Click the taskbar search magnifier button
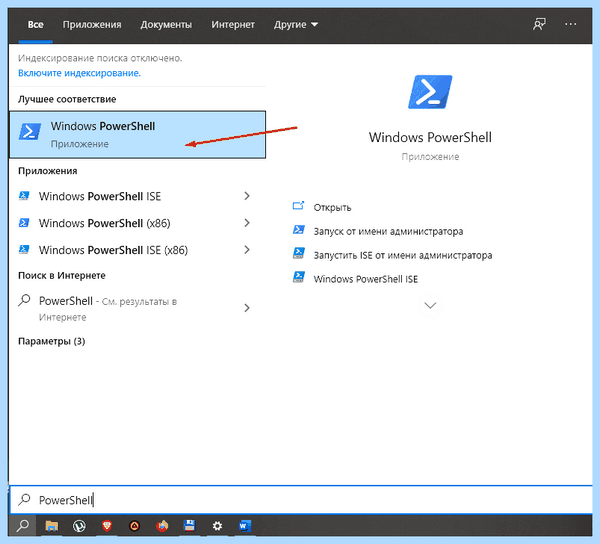The height and width of the screenshot is (544, 600). coord(23,526)
